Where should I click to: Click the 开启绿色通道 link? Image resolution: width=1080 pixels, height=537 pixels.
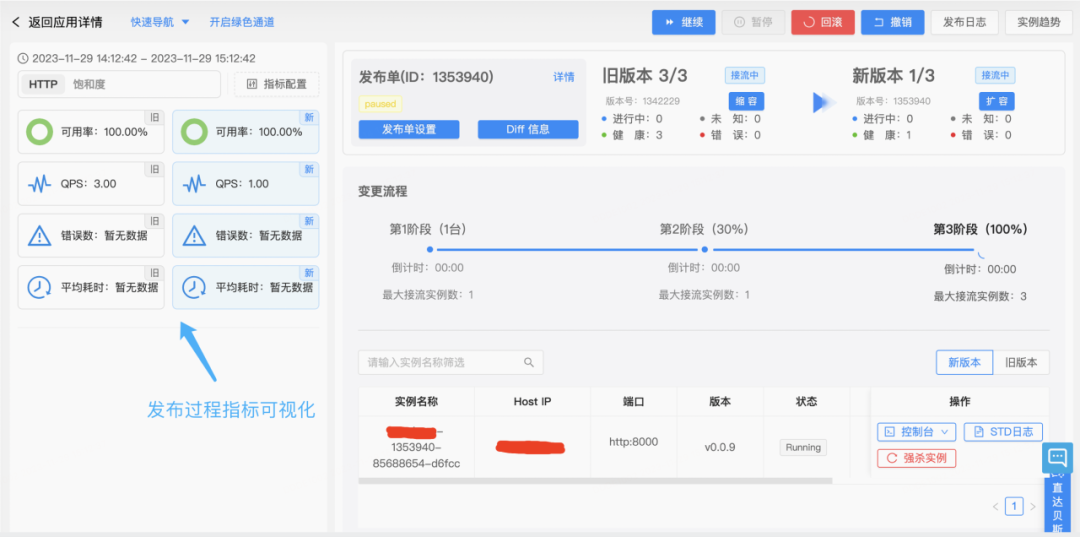[242, 22]
